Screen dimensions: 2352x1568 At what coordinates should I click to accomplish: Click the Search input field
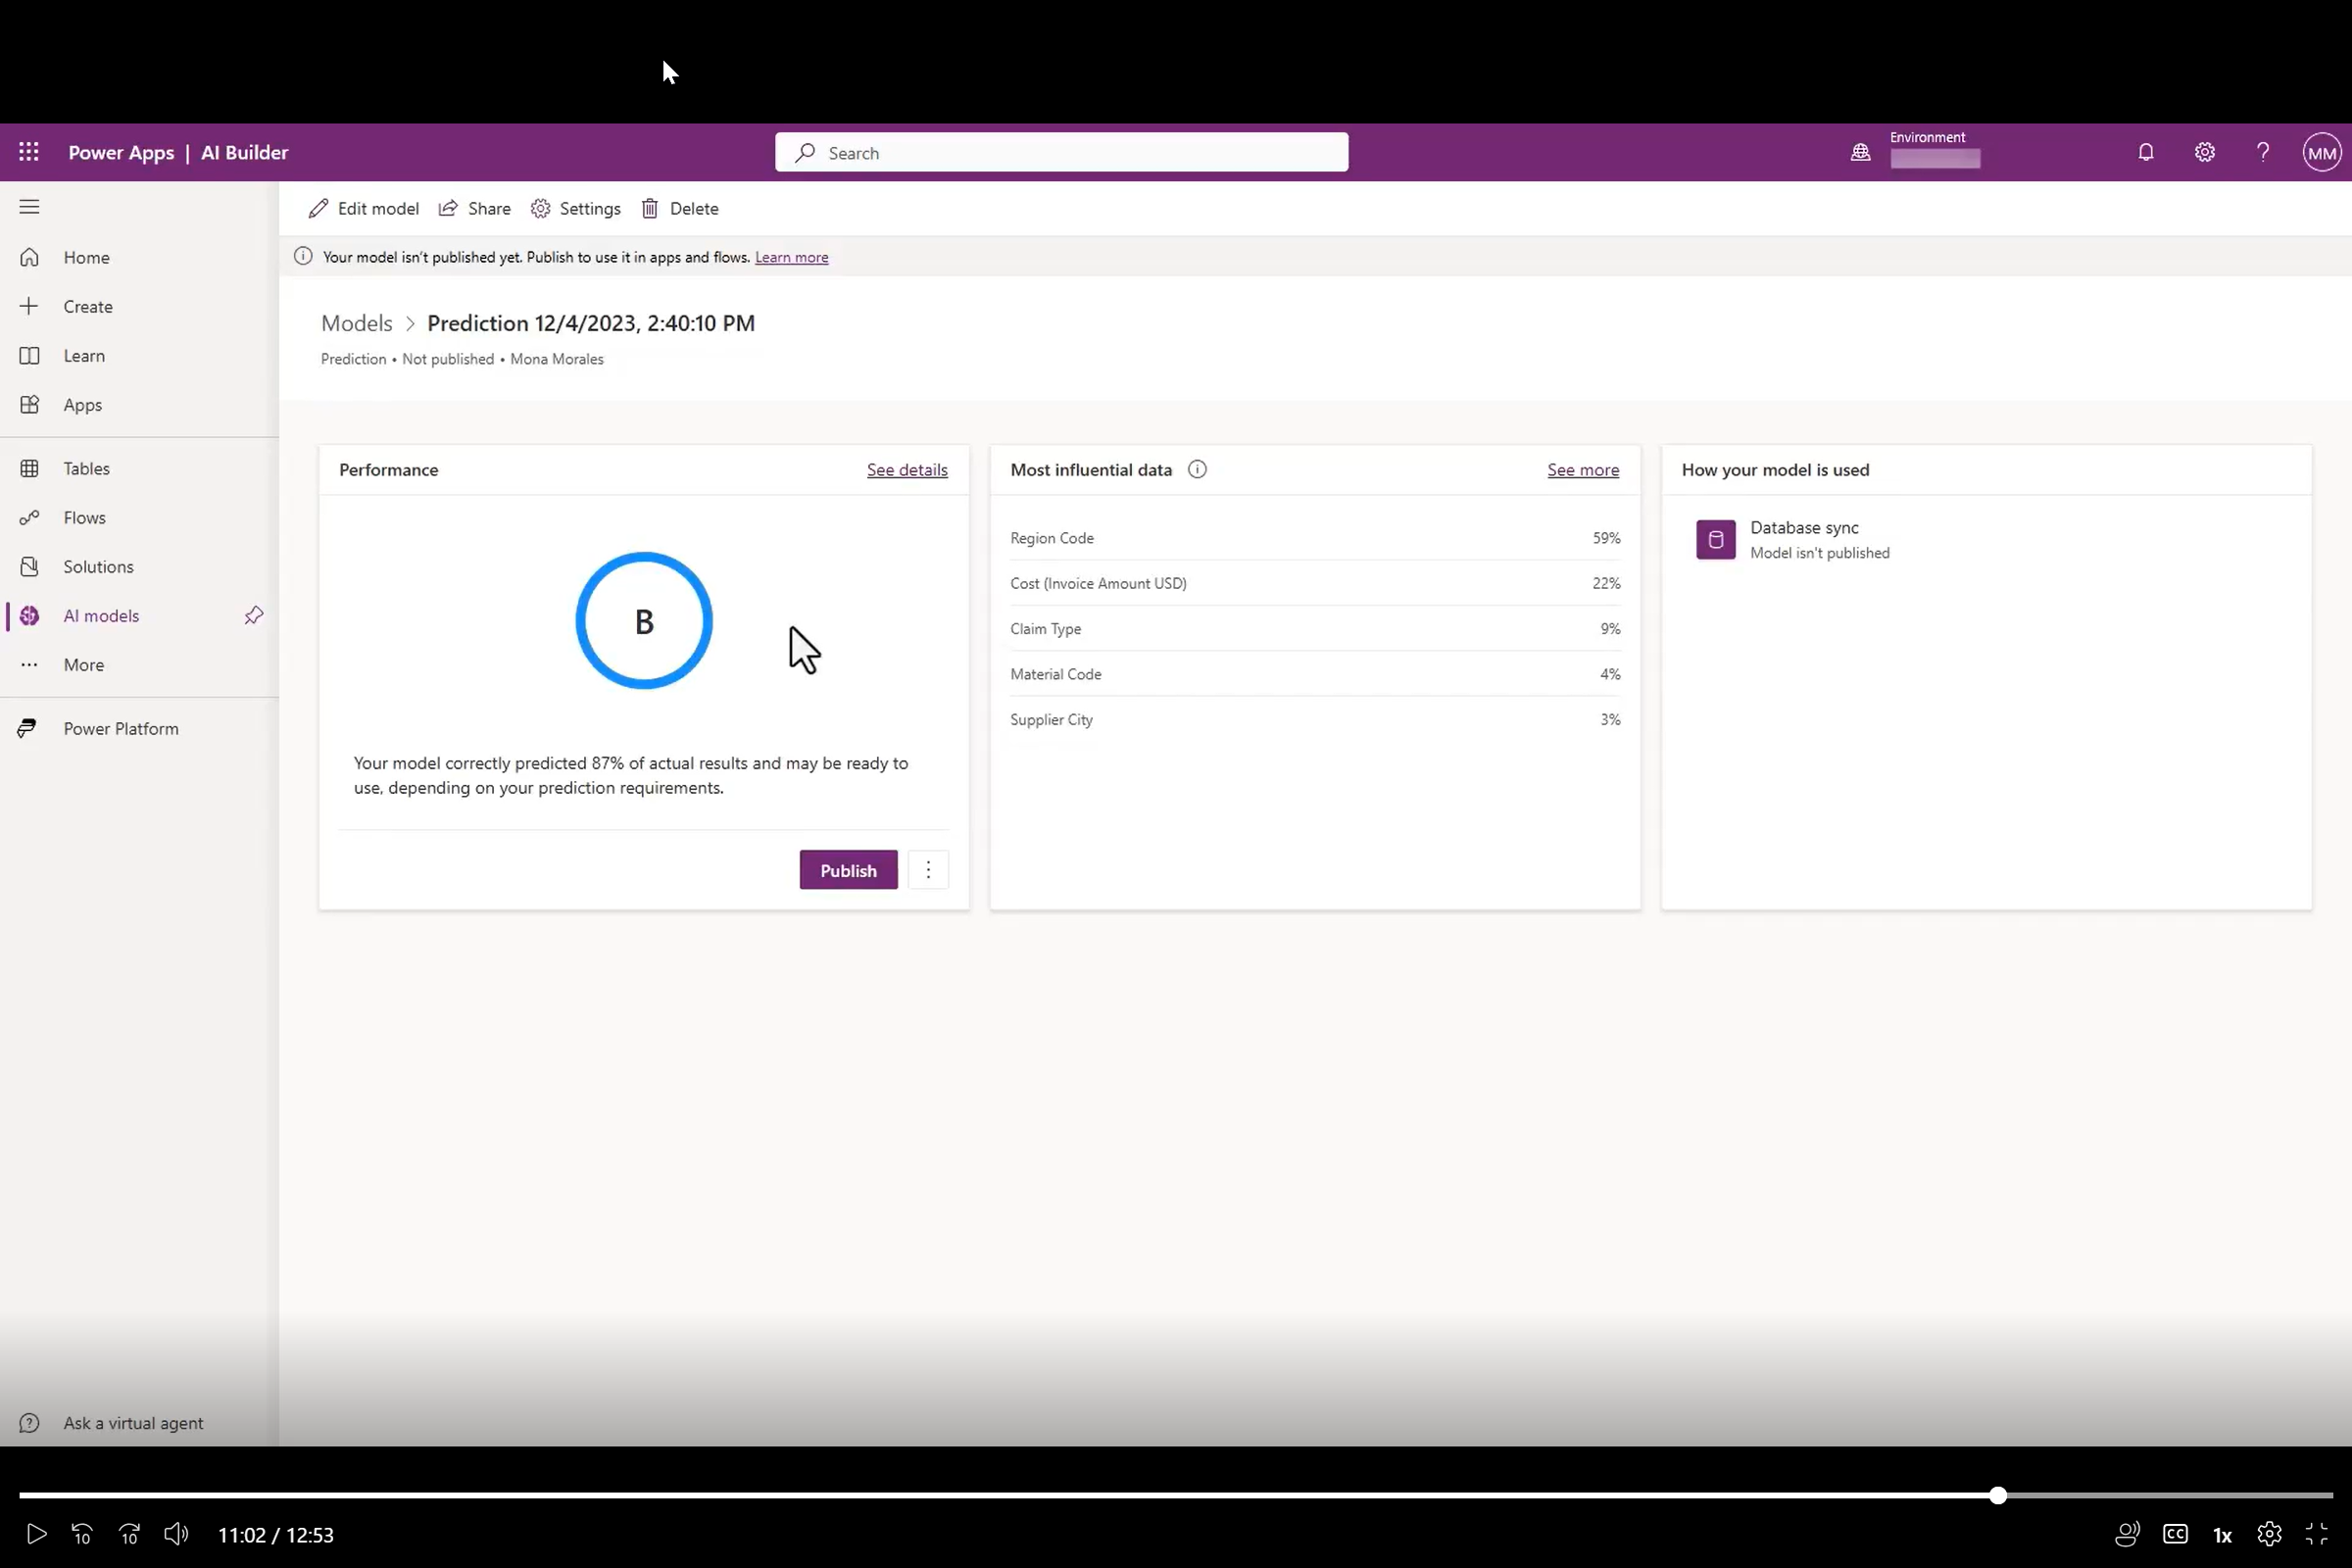[1061, 153]
